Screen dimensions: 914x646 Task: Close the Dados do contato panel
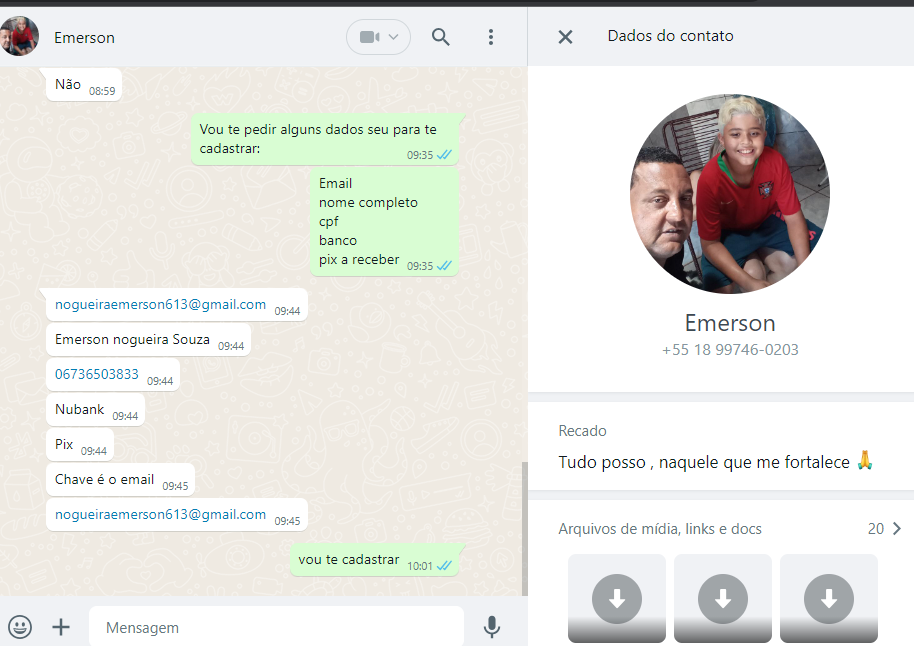[x=565, y=37]
